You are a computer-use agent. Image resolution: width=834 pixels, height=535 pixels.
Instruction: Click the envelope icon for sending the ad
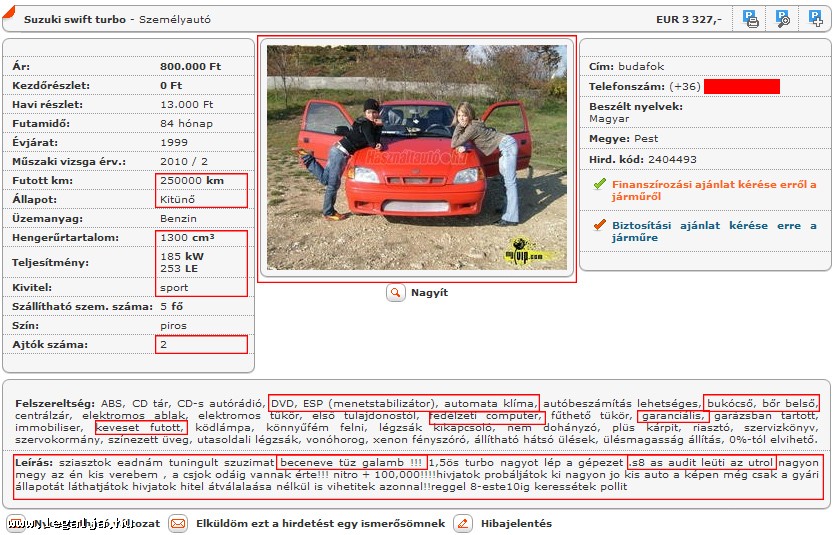pos(178,524)
